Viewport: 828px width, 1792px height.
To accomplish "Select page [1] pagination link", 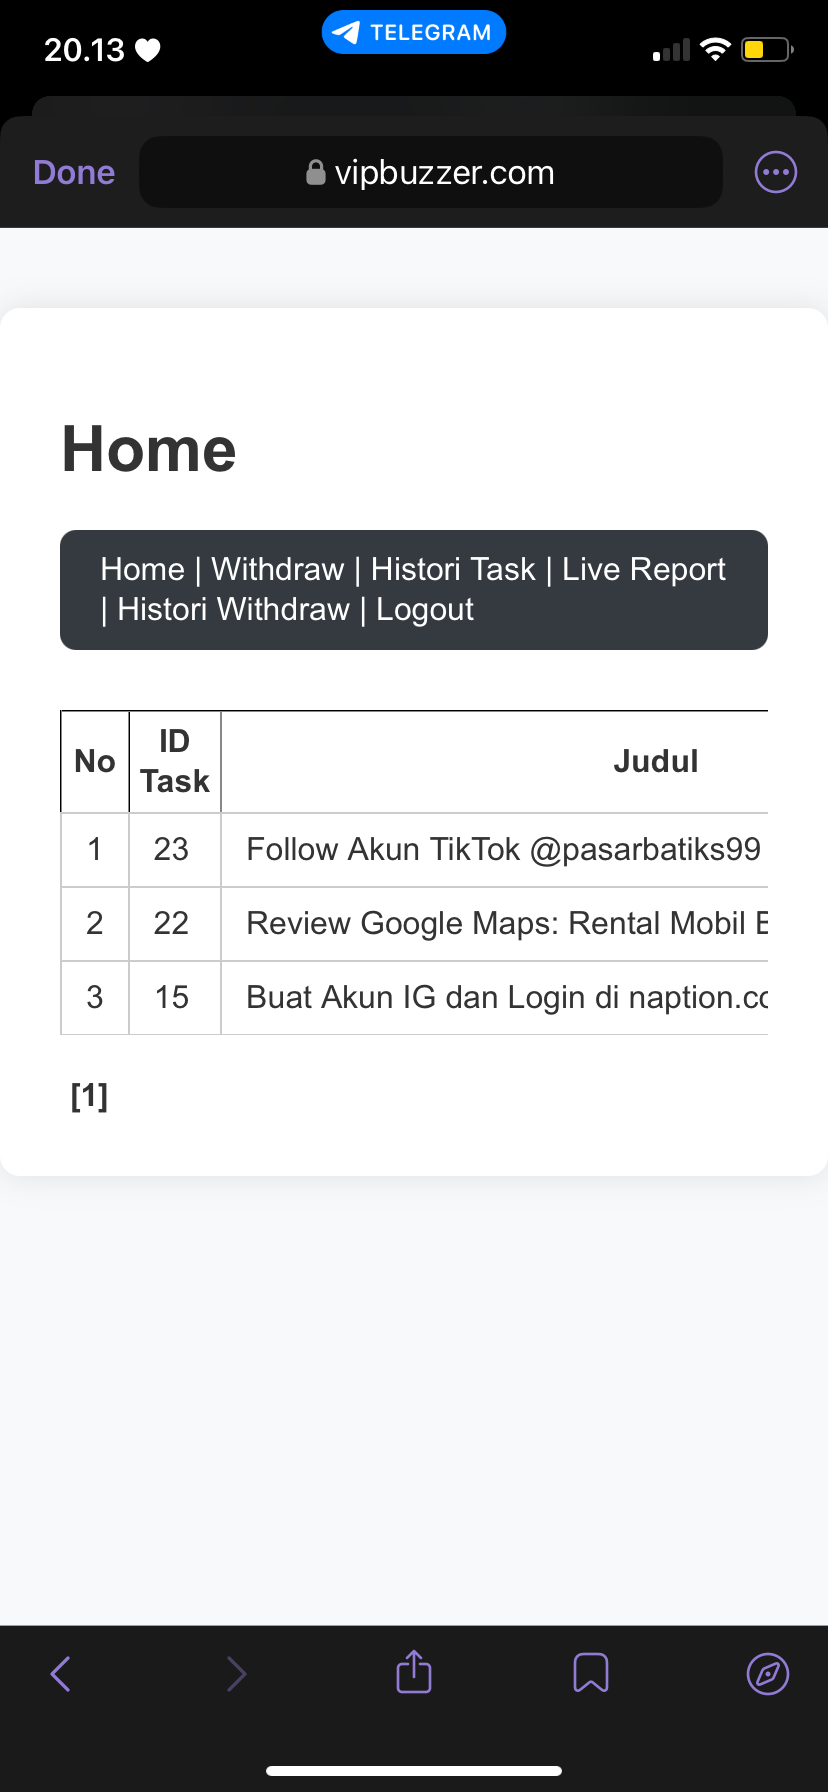I will click(x=89, y=1096).
